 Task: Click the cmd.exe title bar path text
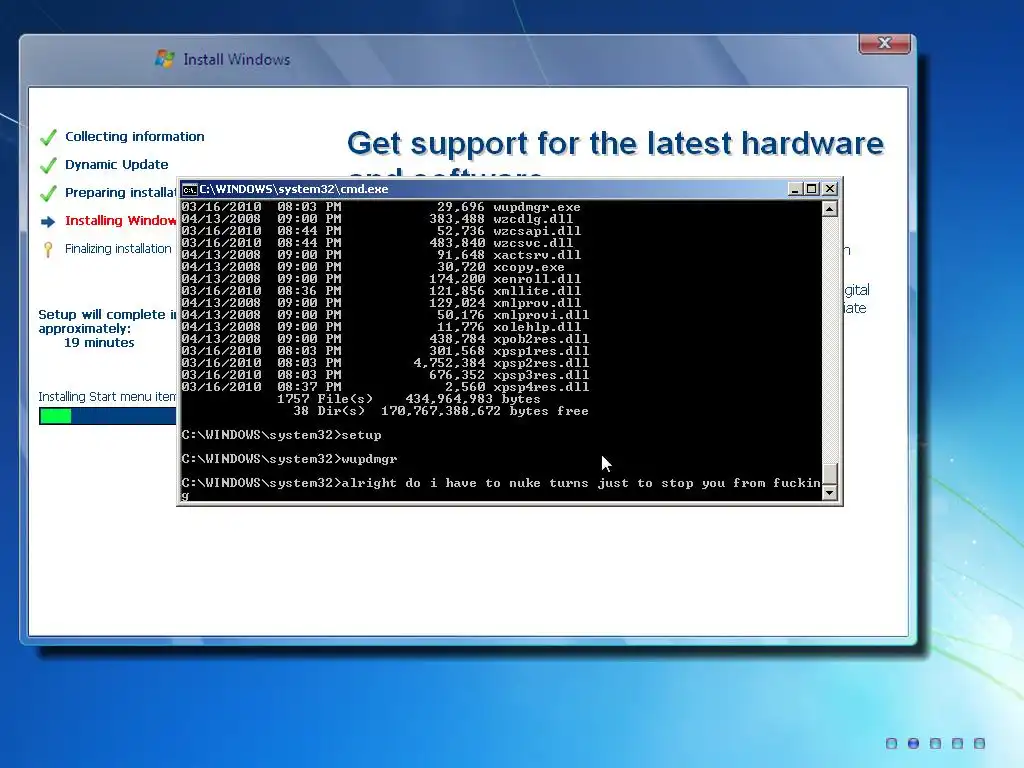coord(294,189)
